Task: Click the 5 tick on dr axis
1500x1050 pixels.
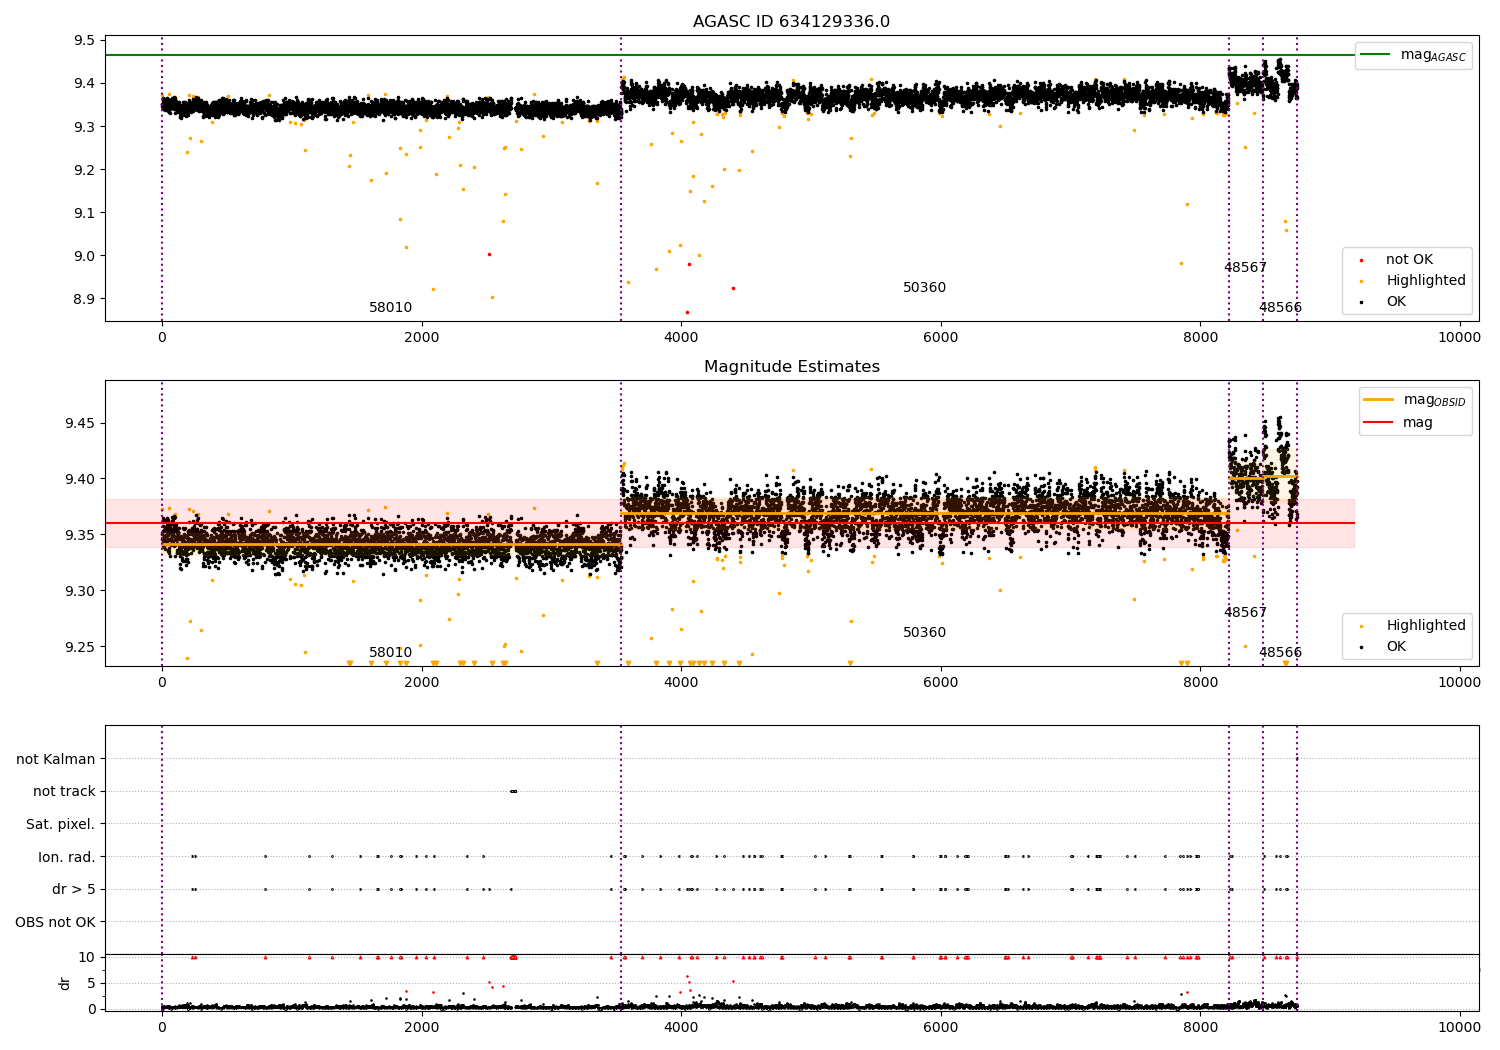Action: [91, 983]
